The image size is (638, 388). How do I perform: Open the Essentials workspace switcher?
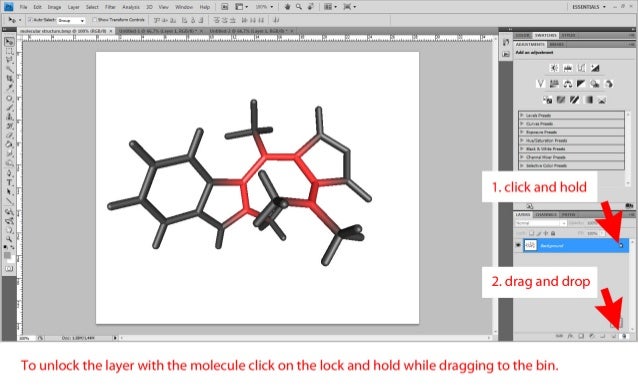[589, 7]
